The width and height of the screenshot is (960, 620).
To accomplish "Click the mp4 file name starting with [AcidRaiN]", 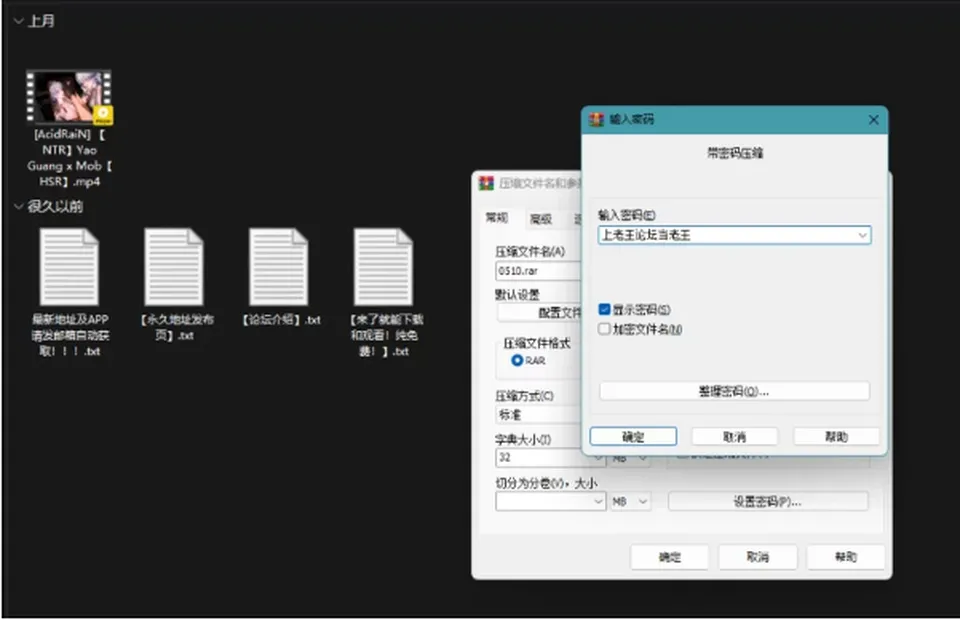I will [x=69, y=158].
